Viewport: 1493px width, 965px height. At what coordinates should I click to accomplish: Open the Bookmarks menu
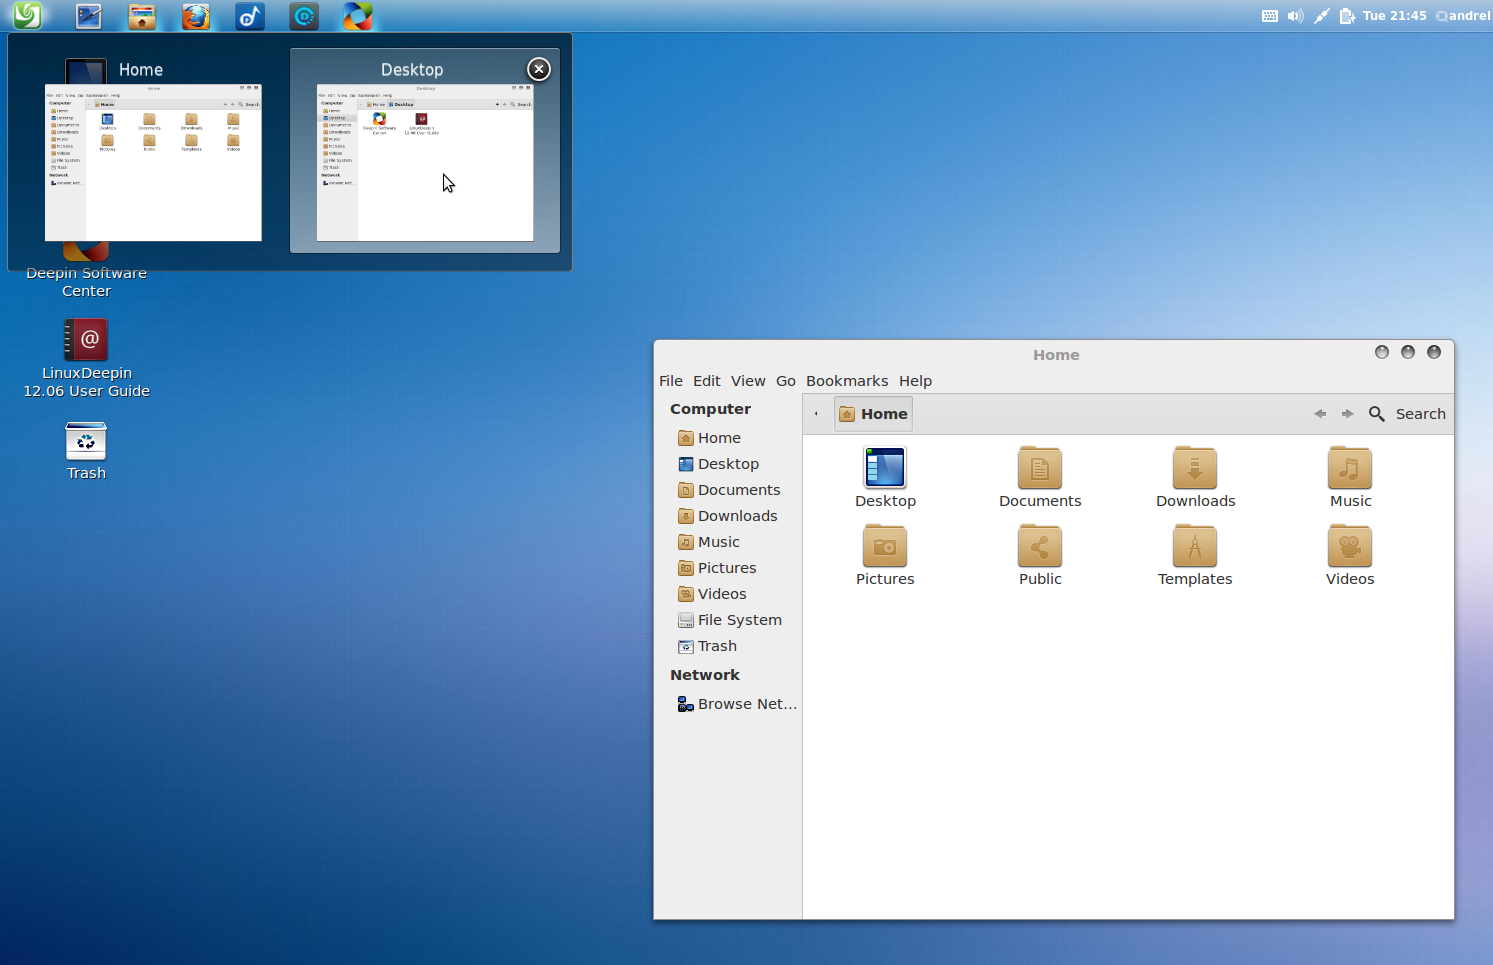(x=846, y=381)
